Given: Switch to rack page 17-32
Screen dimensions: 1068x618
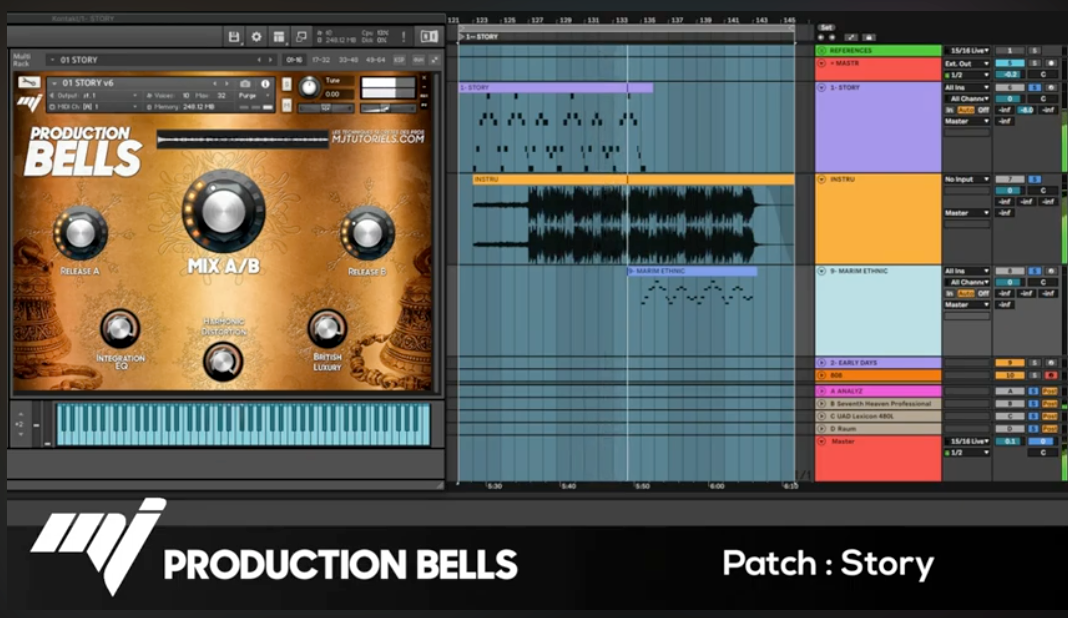Looking at the screenshot, I should (x=321, y=60).
